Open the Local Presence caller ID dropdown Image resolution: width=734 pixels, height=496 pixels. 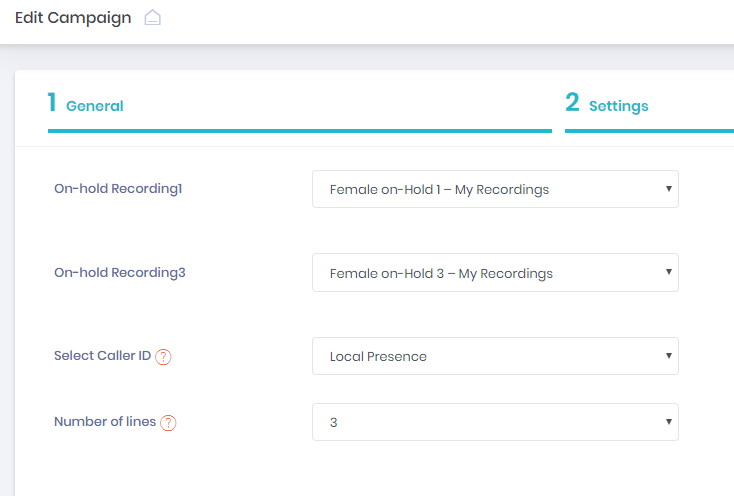494,356
